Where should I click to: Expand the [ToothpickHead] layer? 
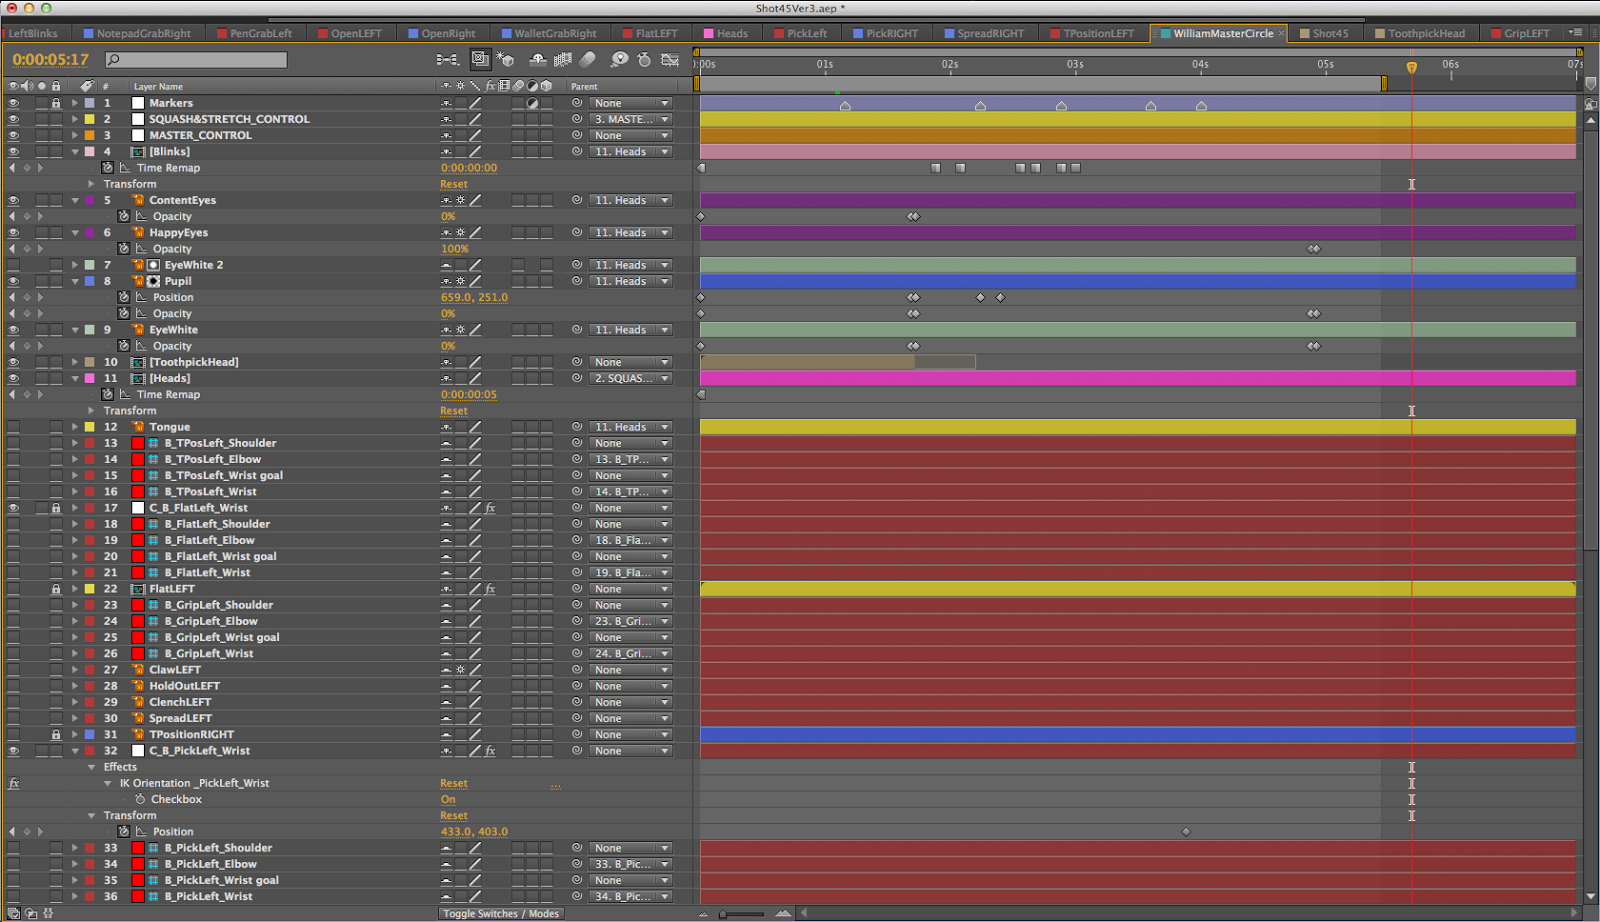pyautogui.click(x=75, y=362)
